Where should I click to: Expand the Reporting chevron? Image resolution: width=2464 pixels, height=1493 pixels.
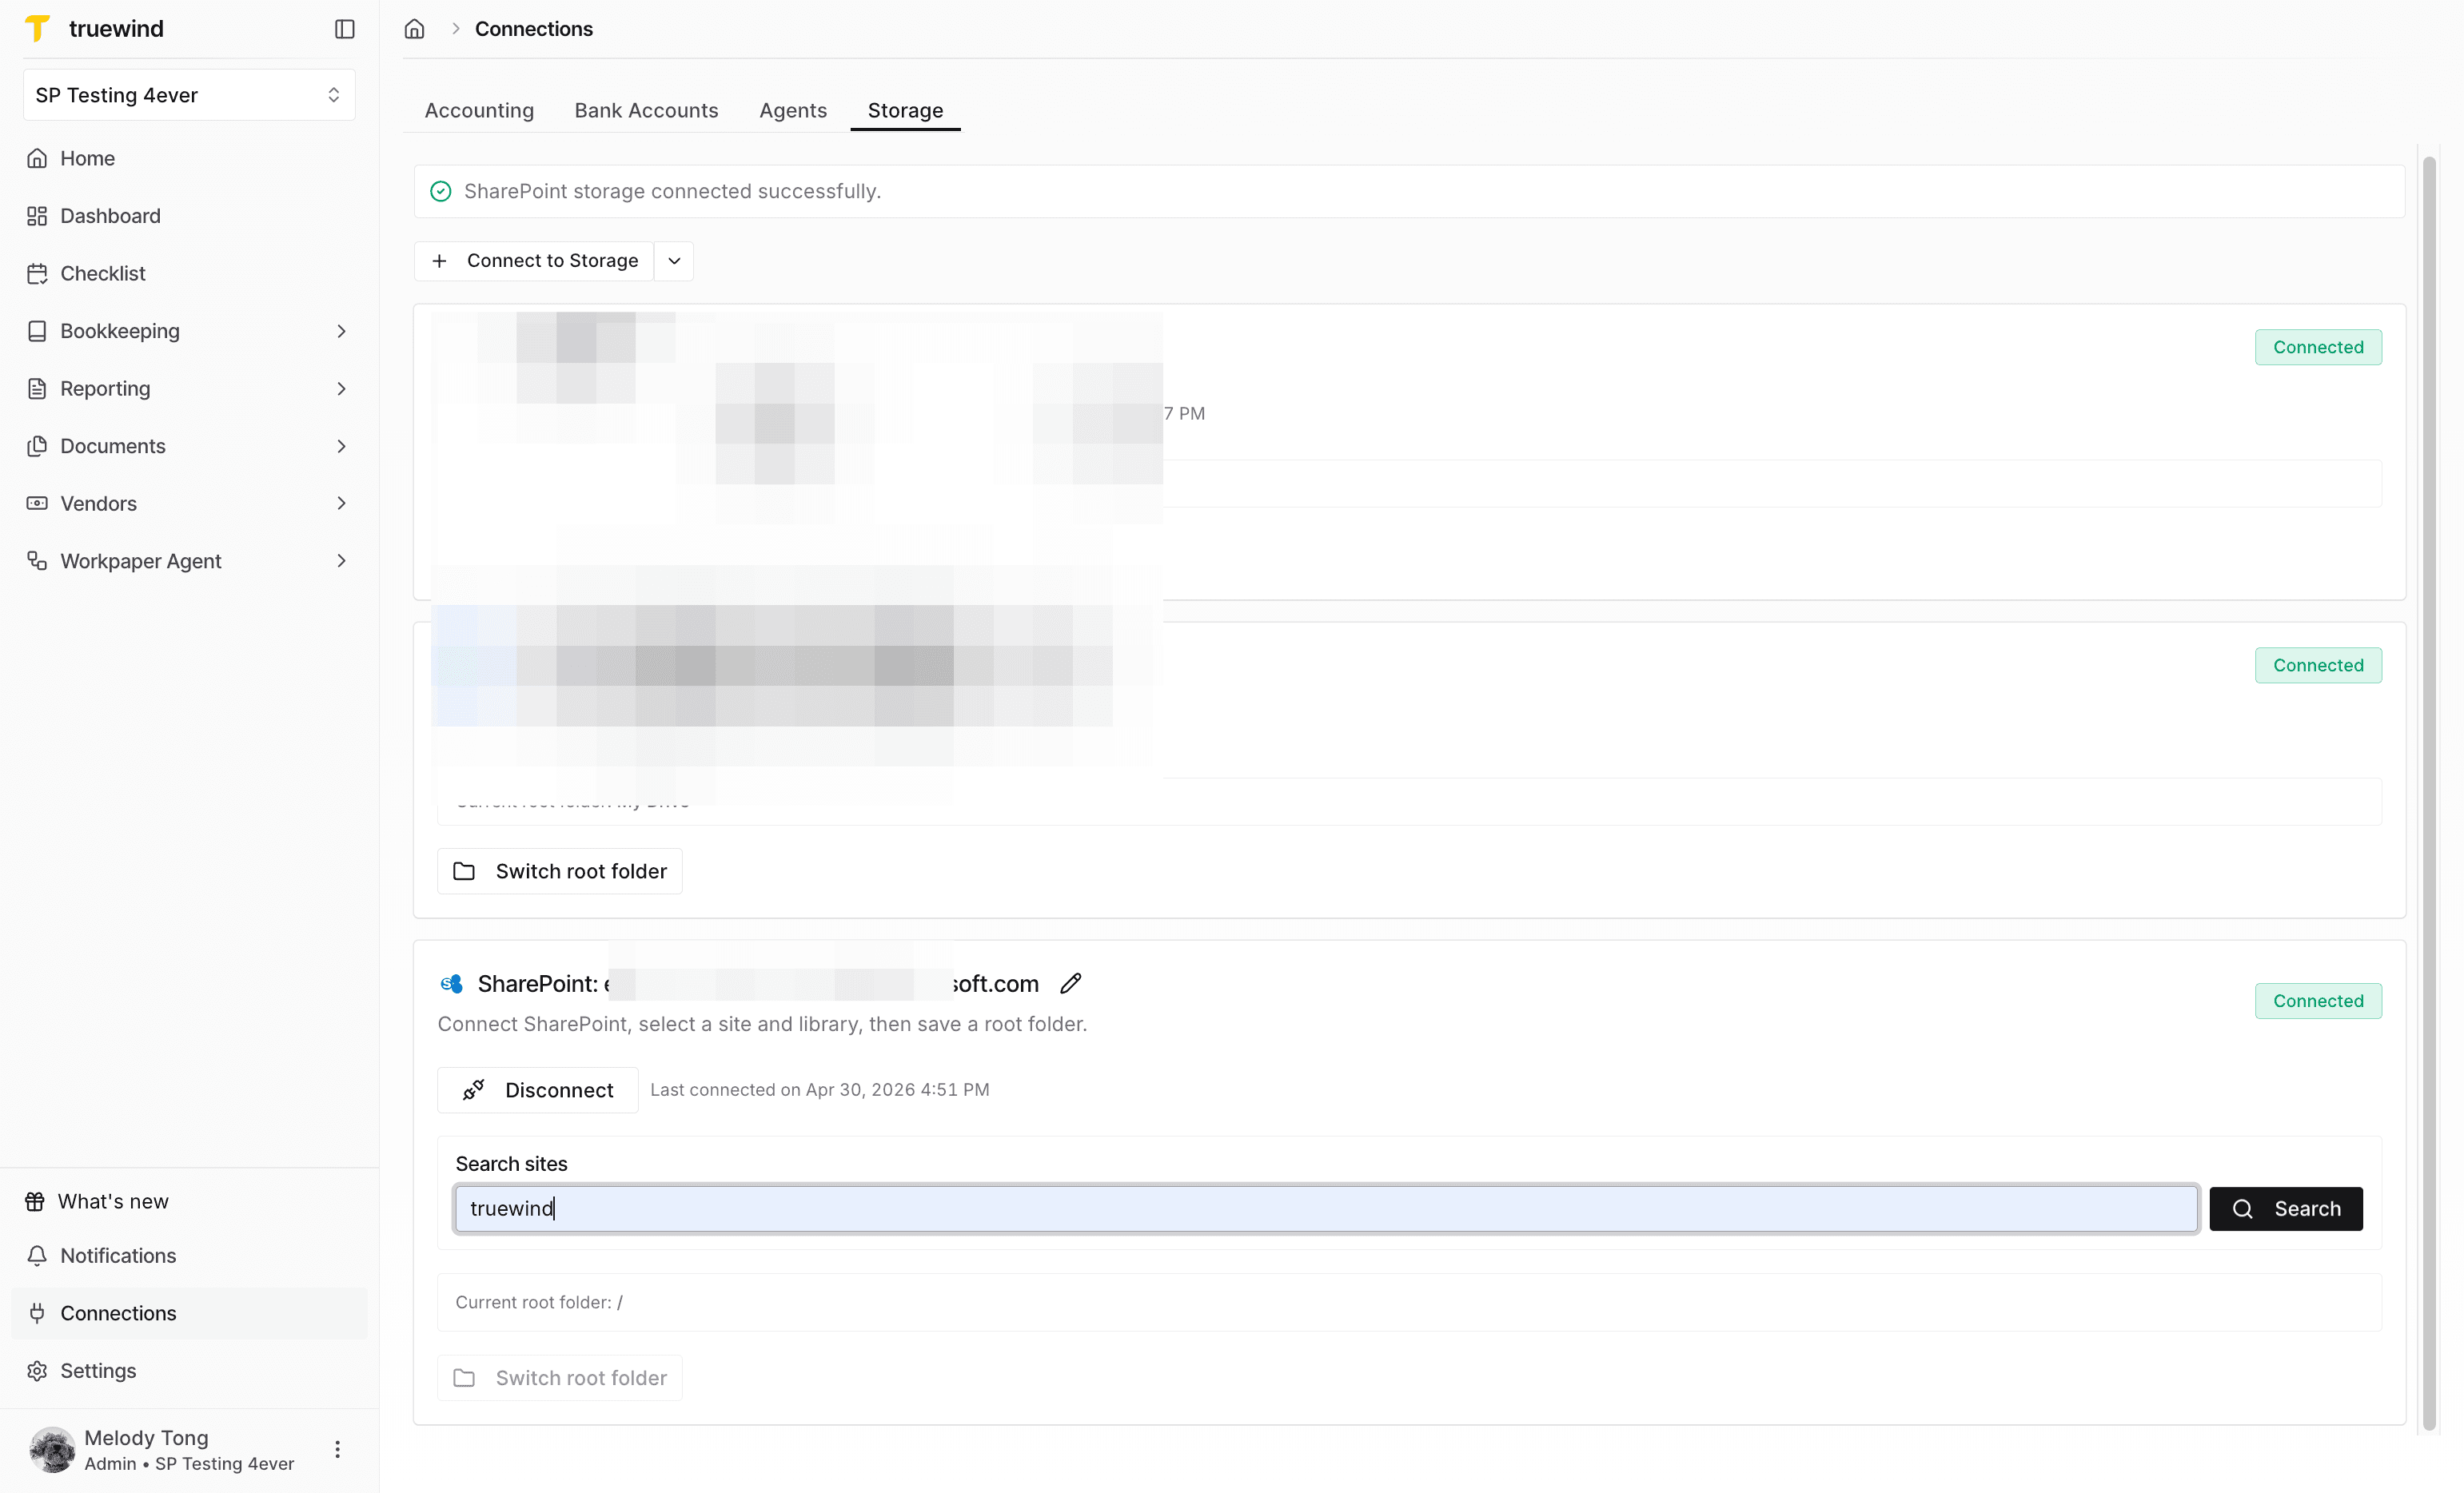(x=341, y=388)
